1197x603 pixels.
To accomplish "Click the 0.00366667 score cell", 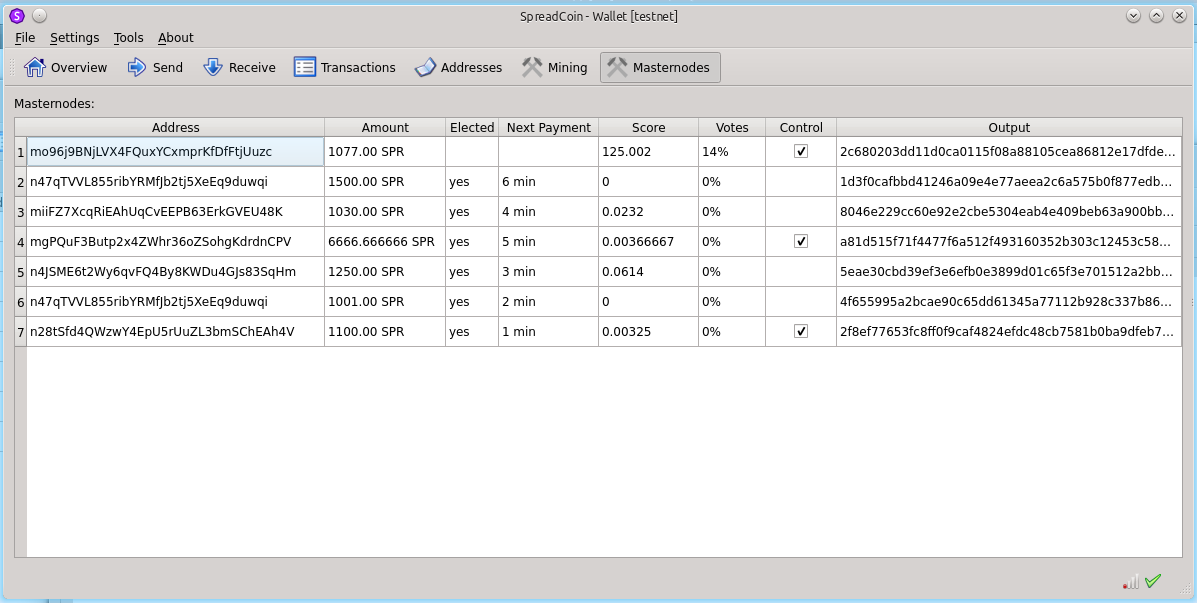I will [x=648, y=241].
